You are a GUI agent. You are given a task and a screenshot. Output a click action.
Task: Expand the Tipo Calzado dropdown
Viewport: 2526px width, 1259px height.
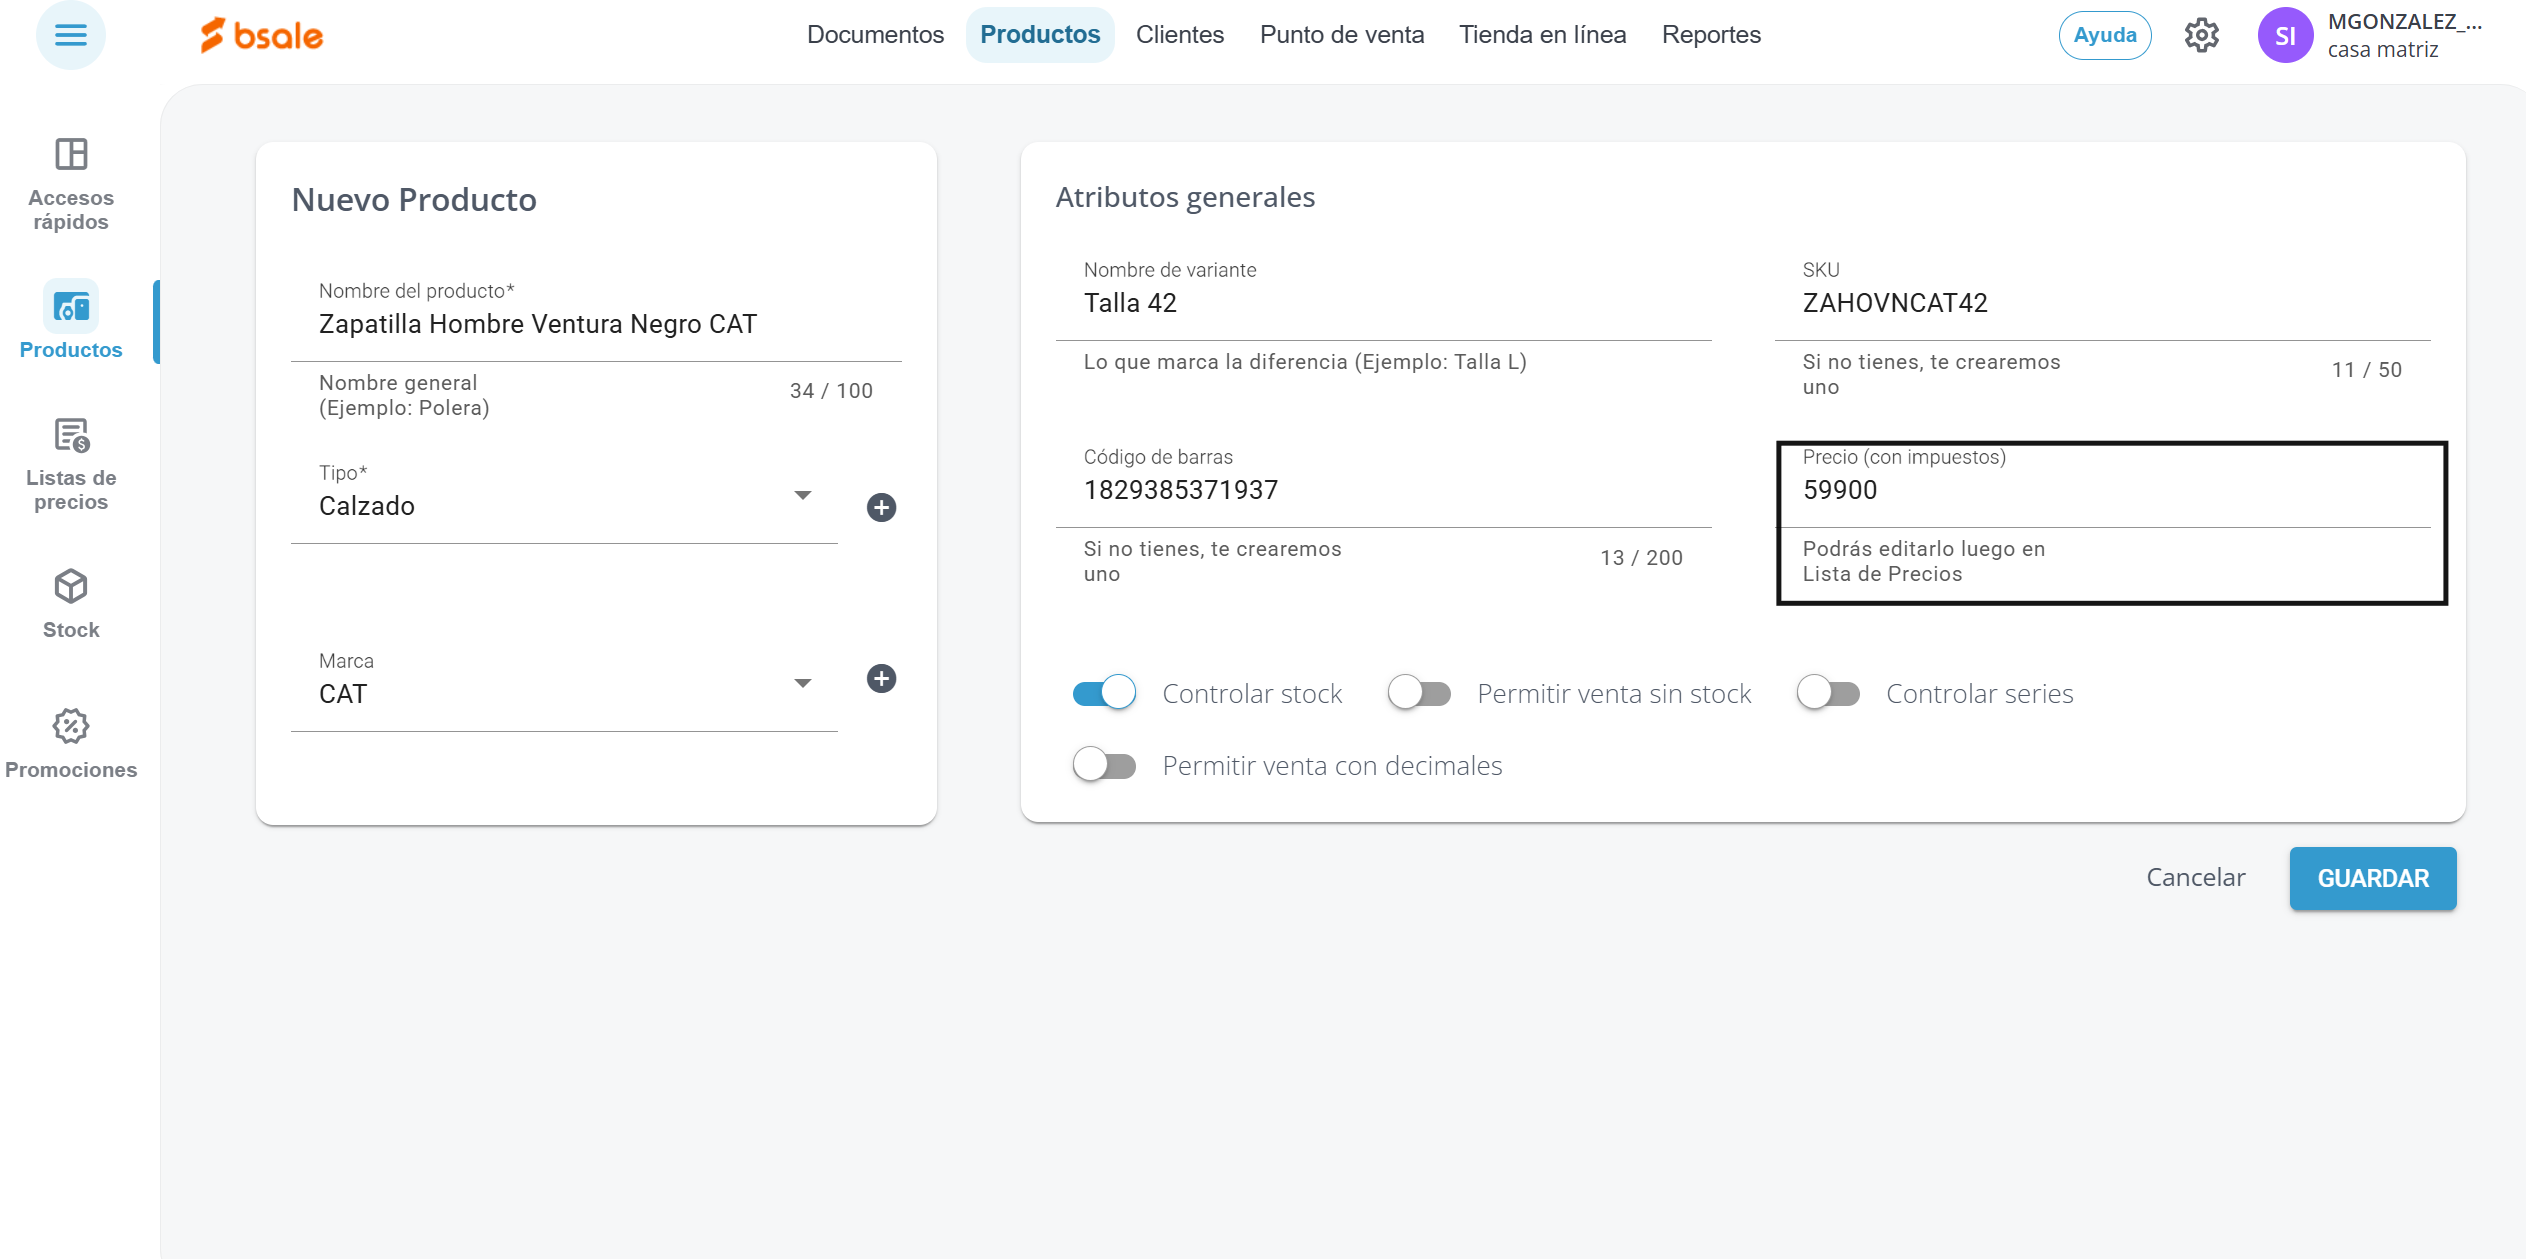[x=802, y=496]
